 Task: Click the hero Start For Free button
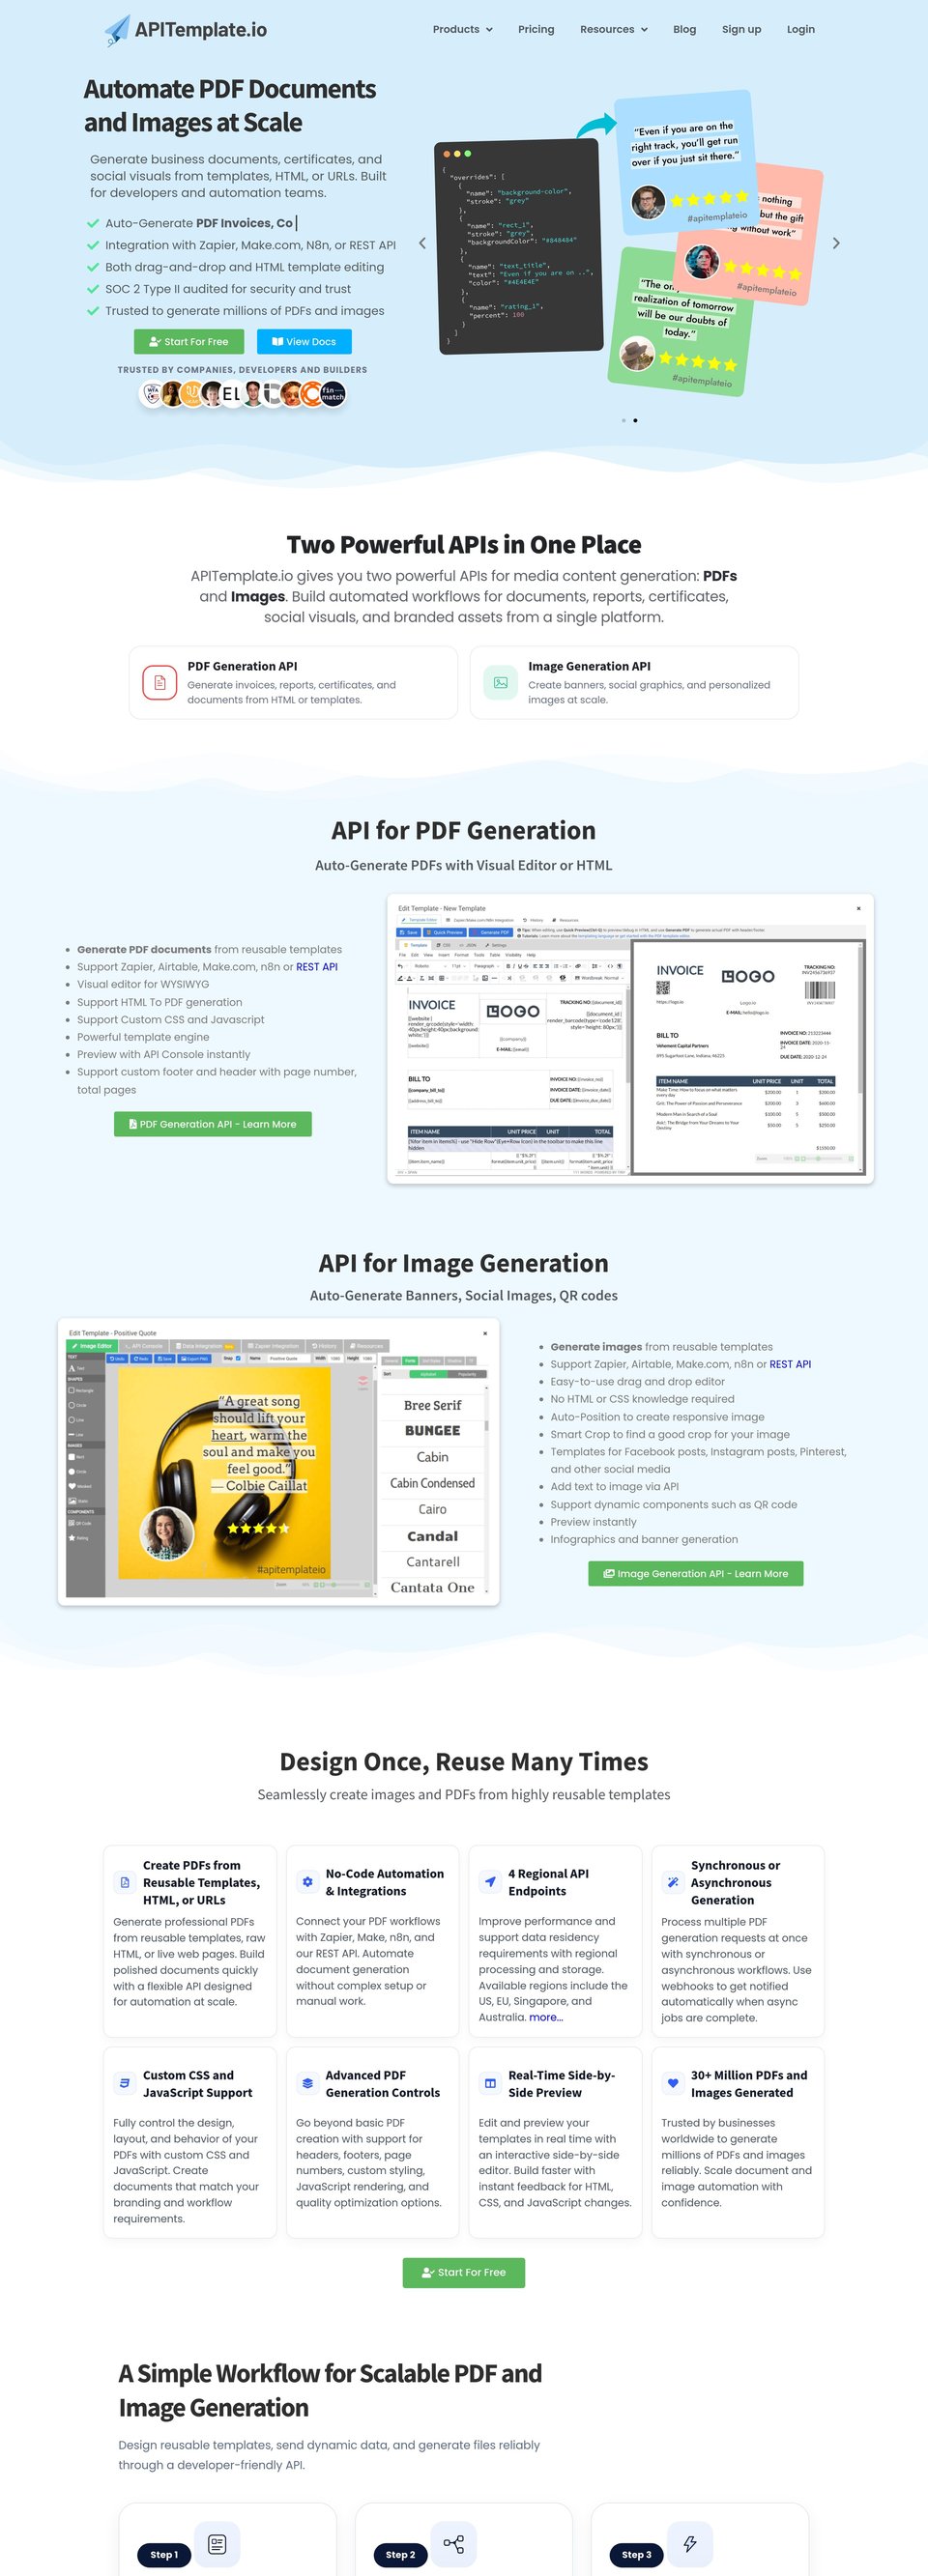point(188,341)
